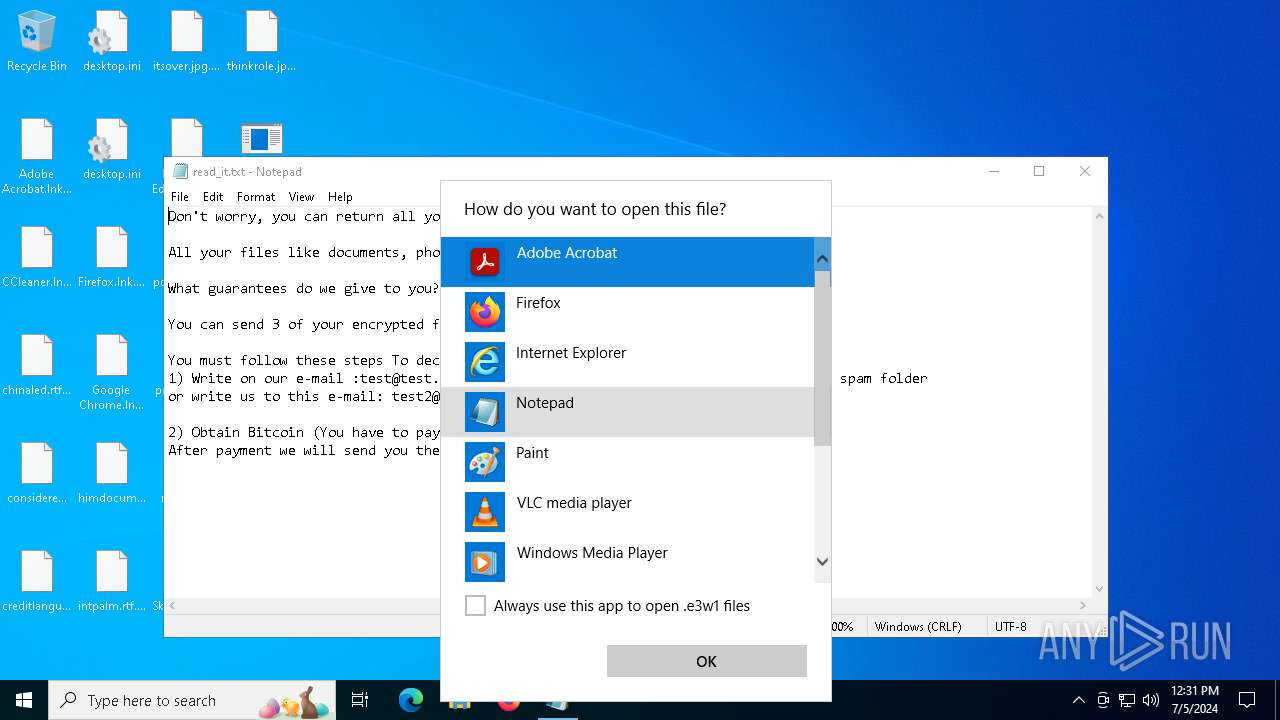Select the Google Chrome.ln desktop file
This screenshot has width=1280, height=720.
(112, 372)
